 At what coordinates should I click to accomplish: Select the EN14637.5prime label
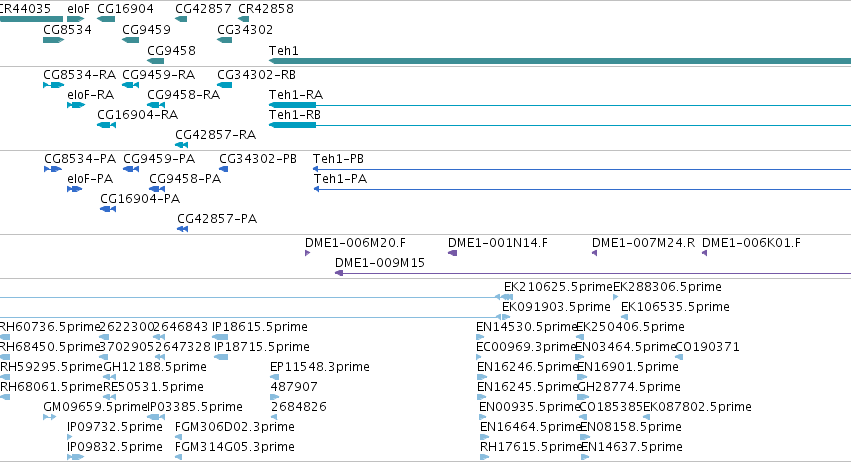(x=632, y=447)
